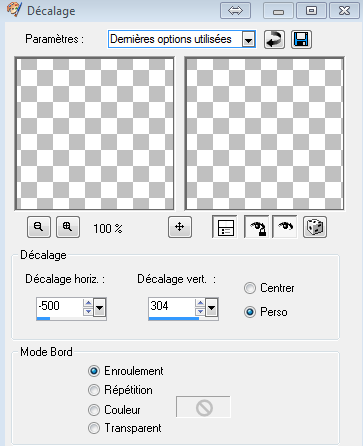The image size is (363, 446).
Task: Decrease Décalage vert. with down spinner
Action: point(200,312)
